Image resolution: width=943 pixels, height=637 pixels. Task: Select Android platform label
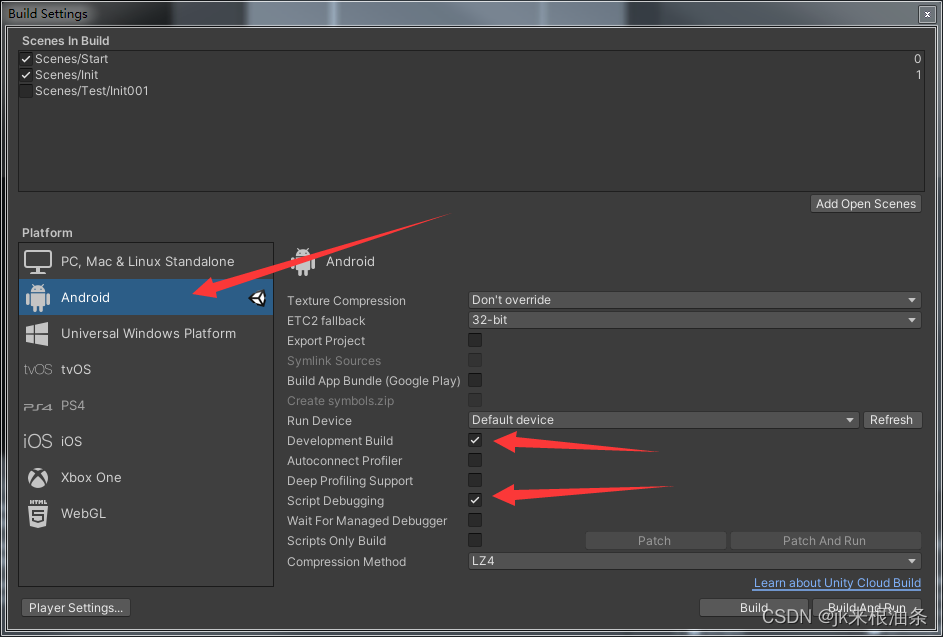(x=85, y=297)
